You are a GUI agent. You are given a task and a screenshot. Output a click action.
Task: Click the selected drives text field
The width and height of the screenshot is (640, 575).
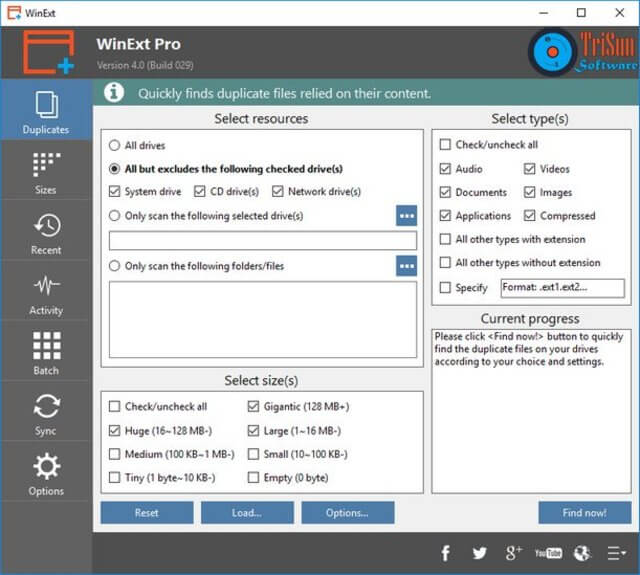(263, 241)
